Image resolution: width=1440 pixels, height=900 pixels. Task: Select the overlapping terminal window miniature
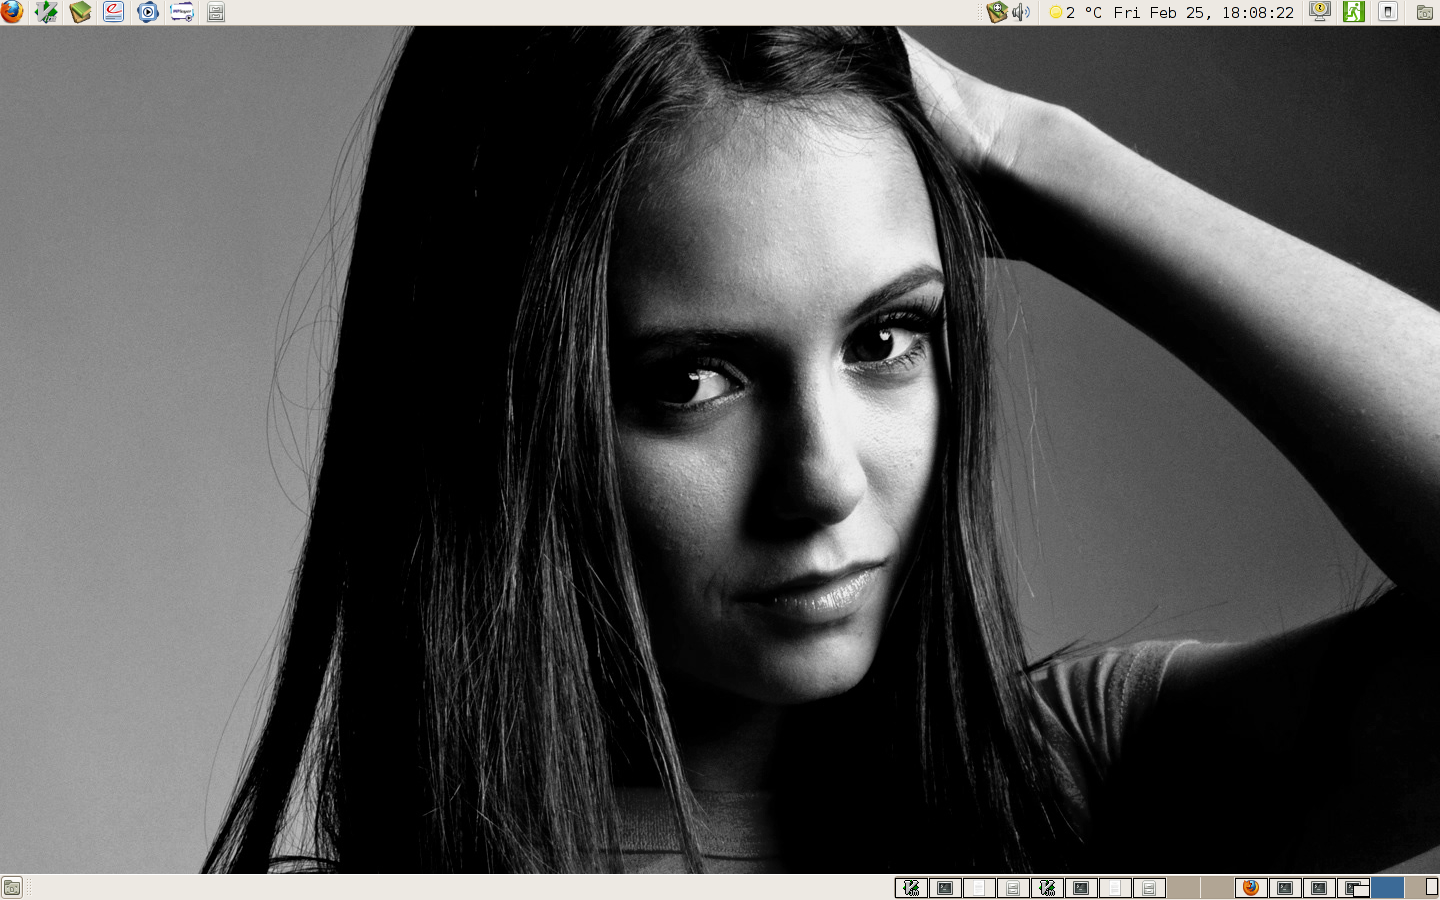coord(1353,887)
